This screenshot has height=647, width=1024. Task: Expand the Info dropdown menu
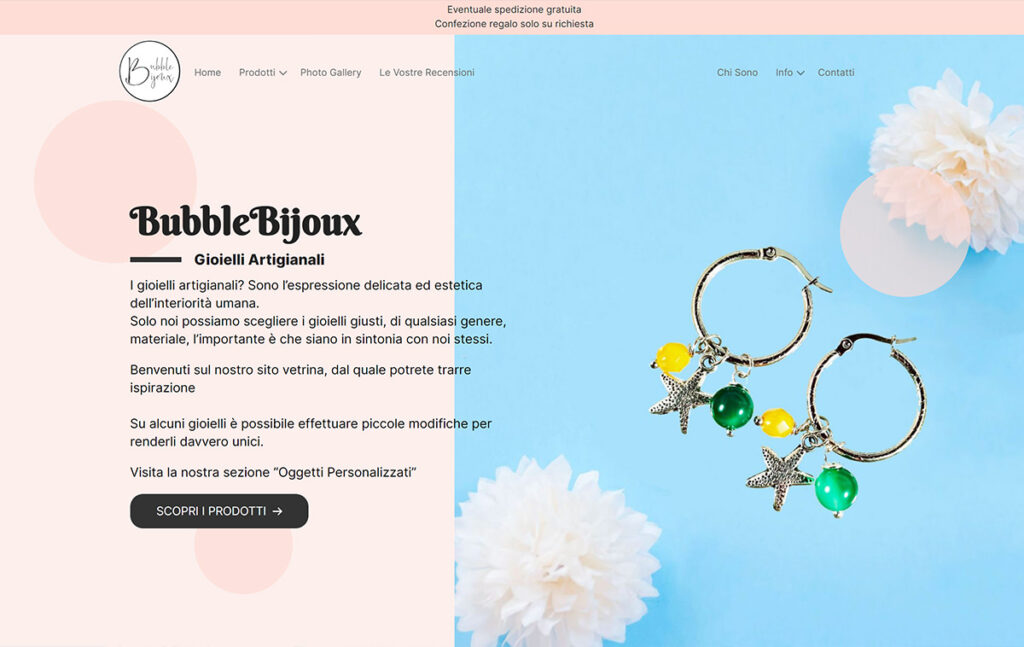(x=790, y=72)
